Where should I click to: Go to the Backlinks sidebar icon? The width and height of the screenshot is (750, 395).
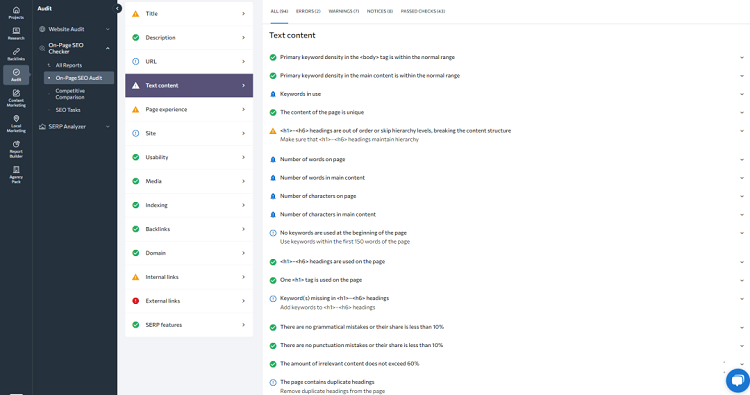click(16, 55)
